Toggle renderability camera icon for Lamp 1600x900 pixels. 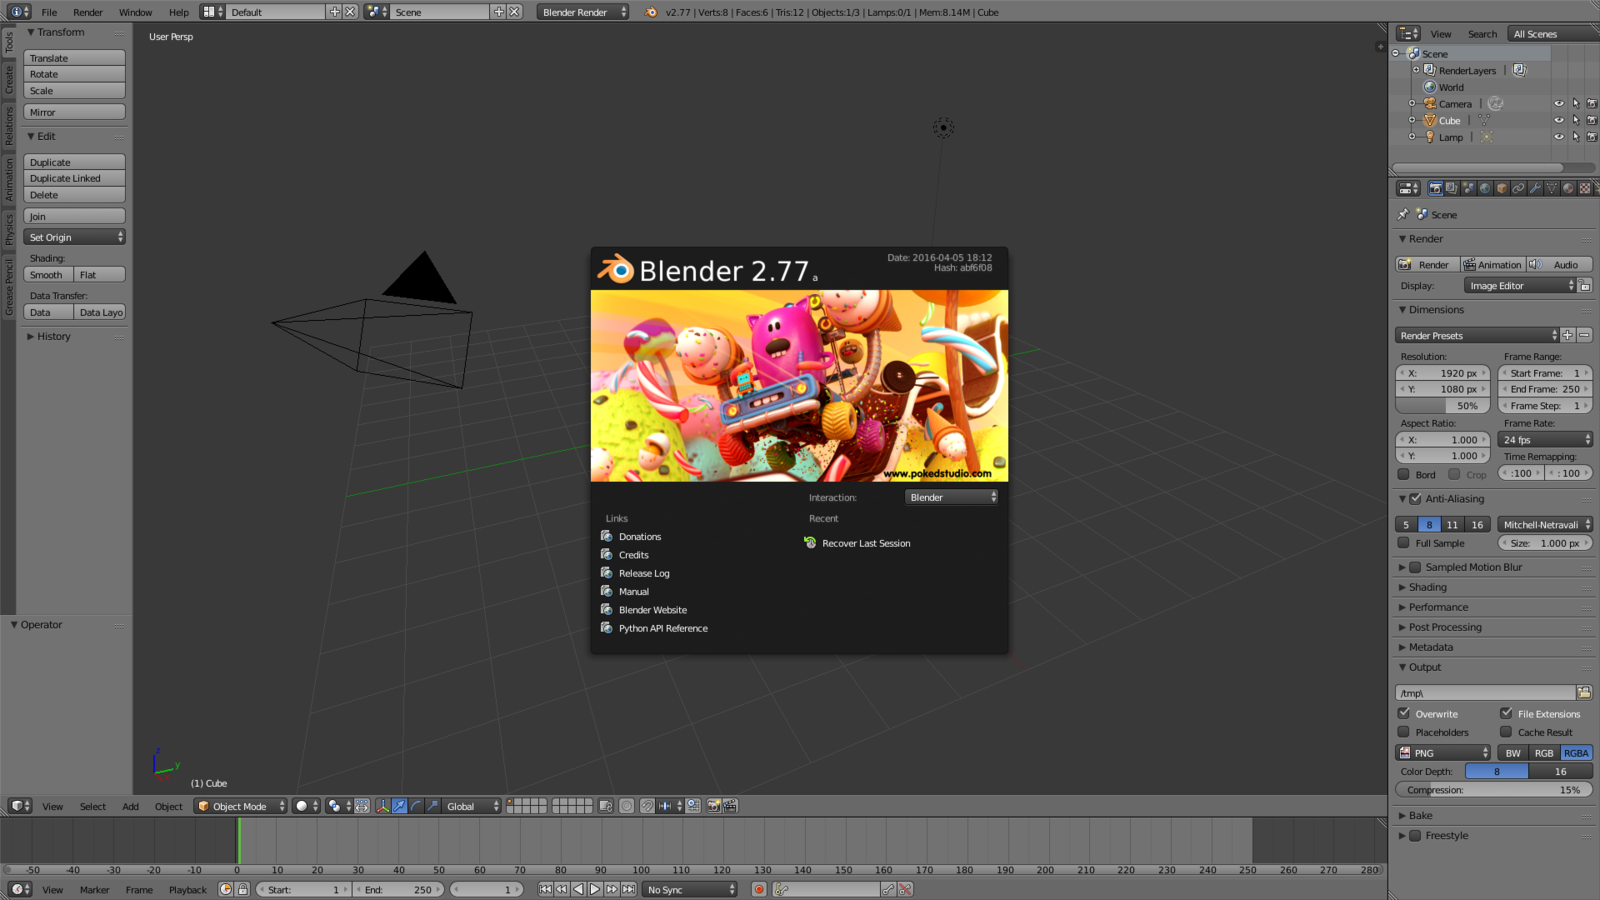pos(1591,137)
